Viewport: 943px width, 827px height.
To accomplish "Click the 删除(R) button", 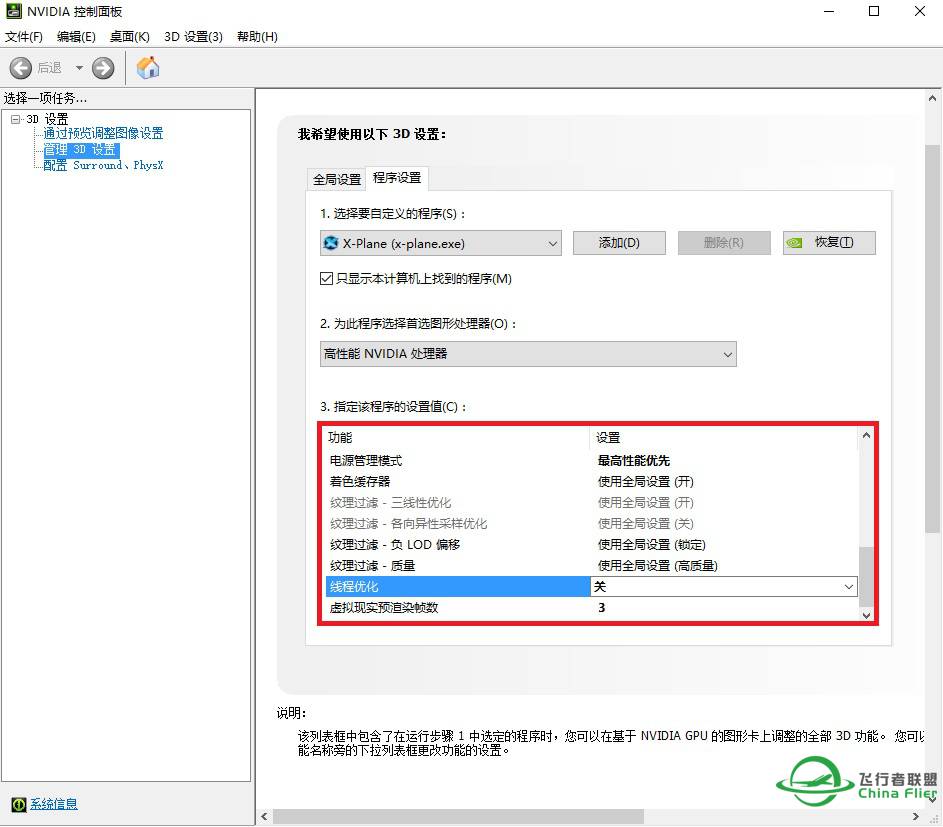I will tap(723, 243).
